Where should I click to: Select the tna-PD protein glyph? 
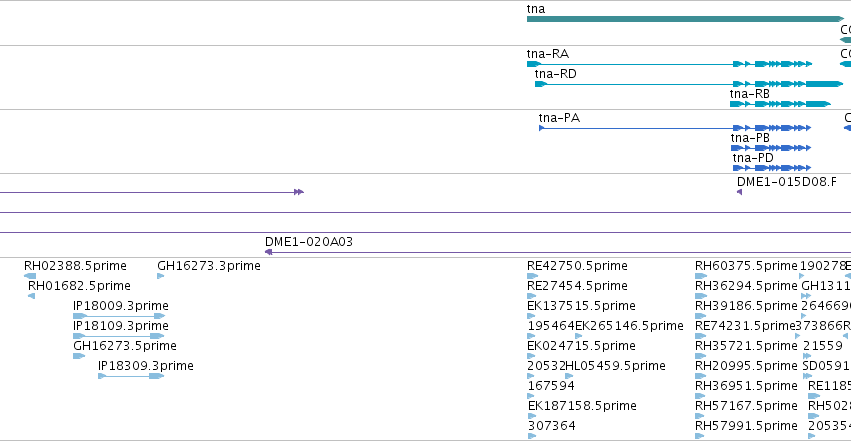click(x=772, y=168)
